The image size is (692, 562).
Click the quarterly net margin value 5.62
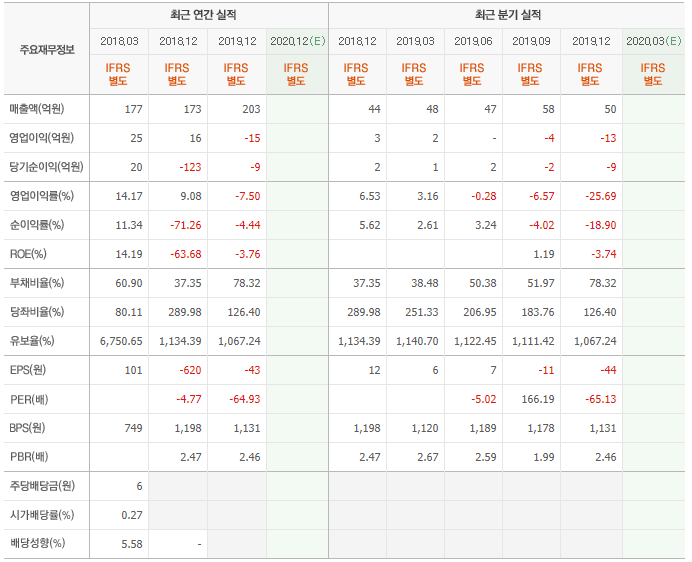370,225
